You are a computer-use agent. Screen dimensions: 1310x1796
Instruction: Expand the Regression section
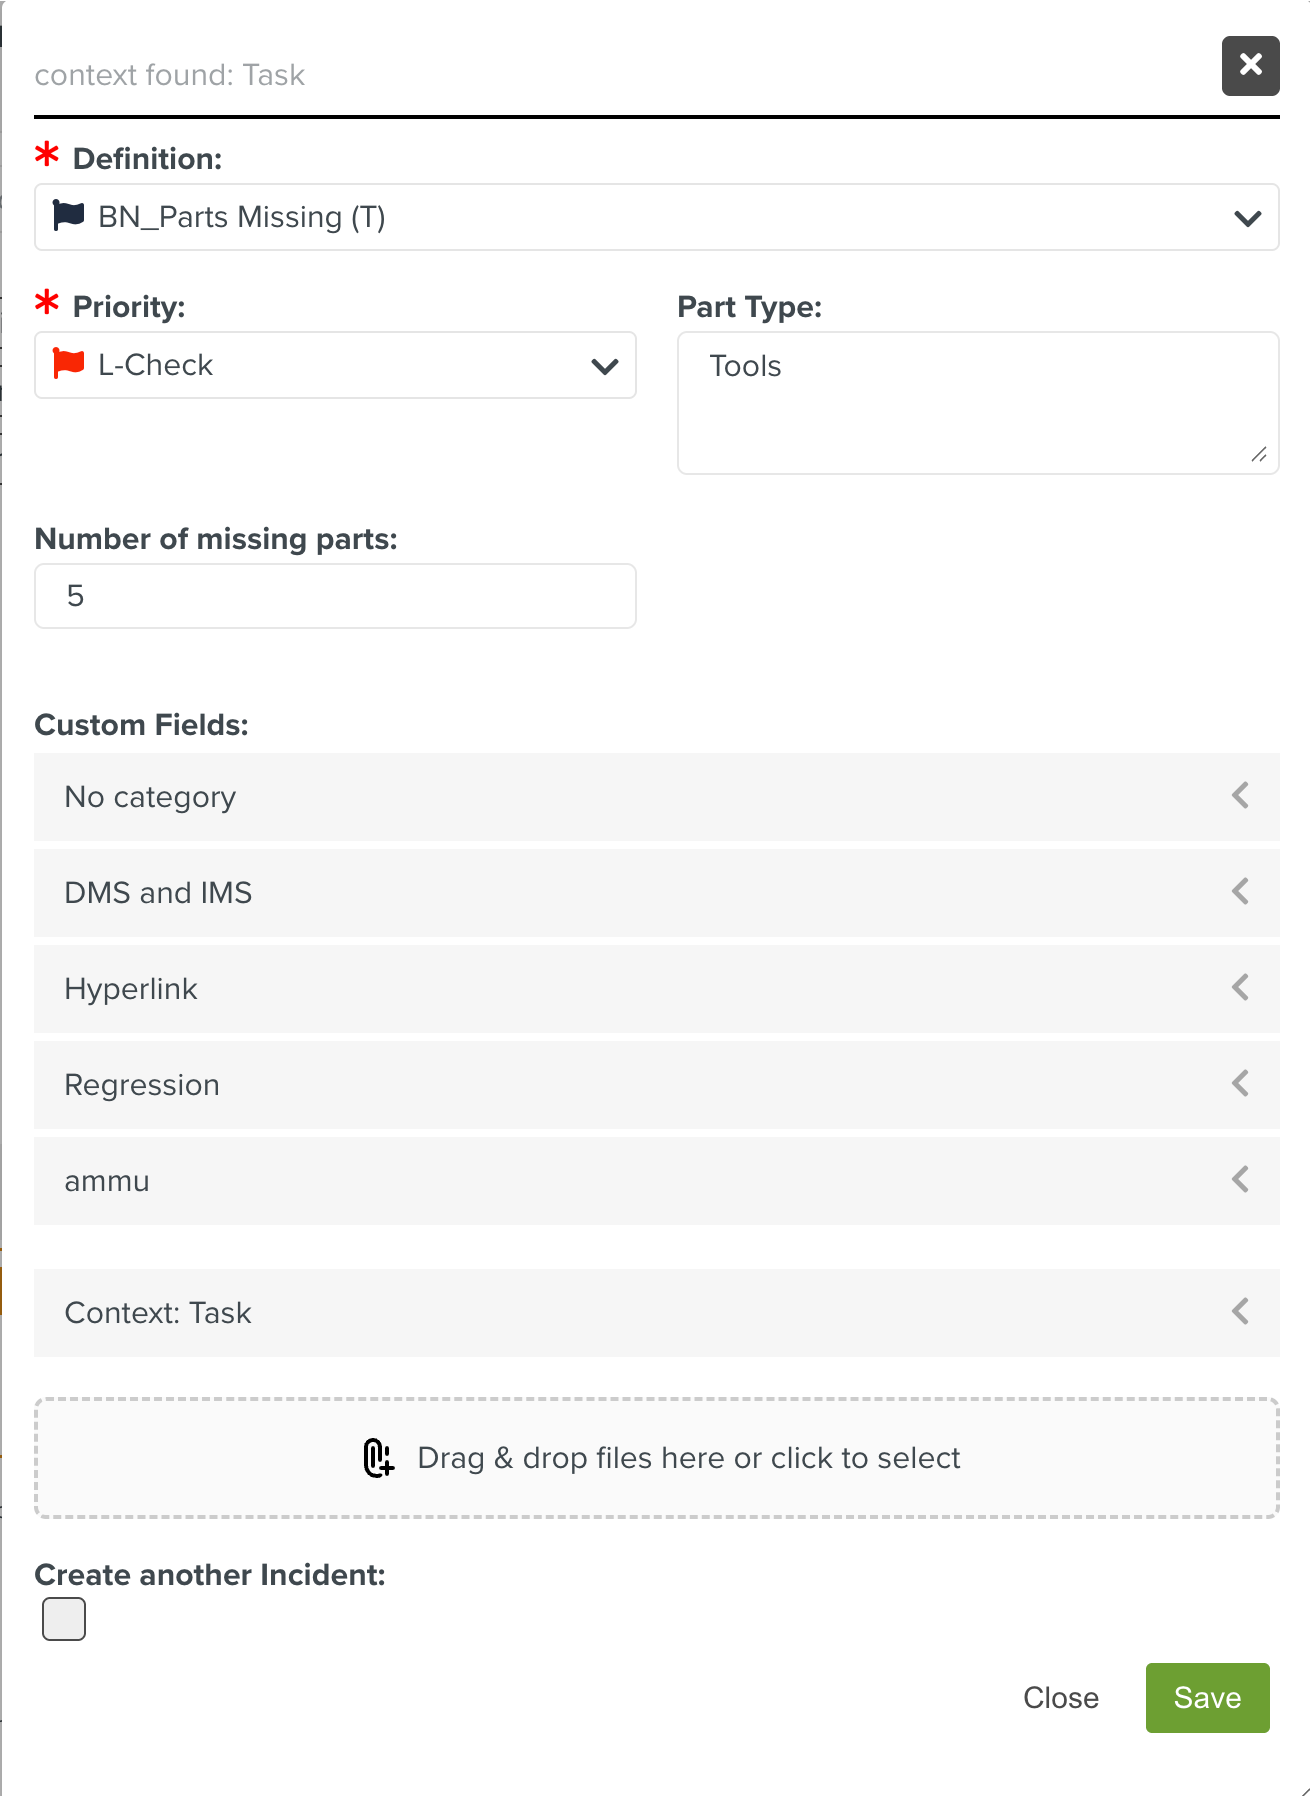656,1085
